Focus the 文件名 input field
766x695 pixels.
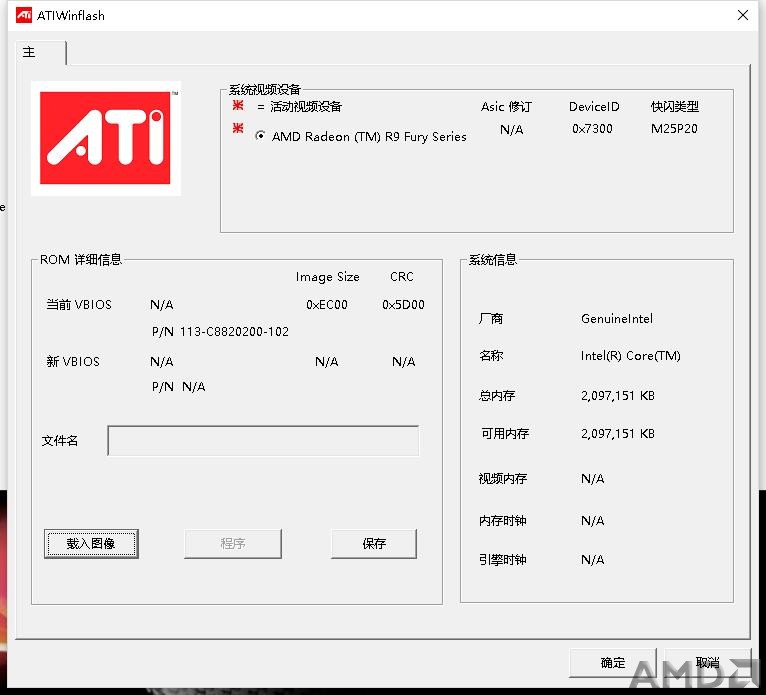[x=263, y=441]
